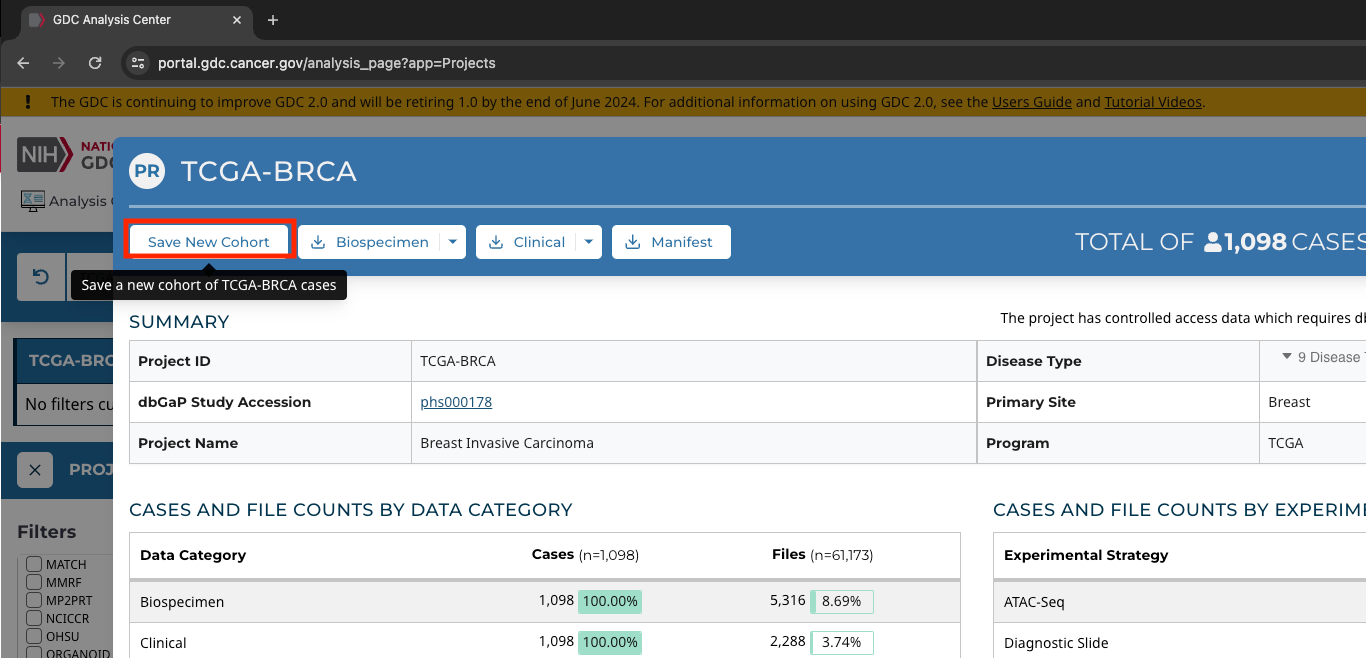Open a new browser tab with plus button

[x=273, y=20]
